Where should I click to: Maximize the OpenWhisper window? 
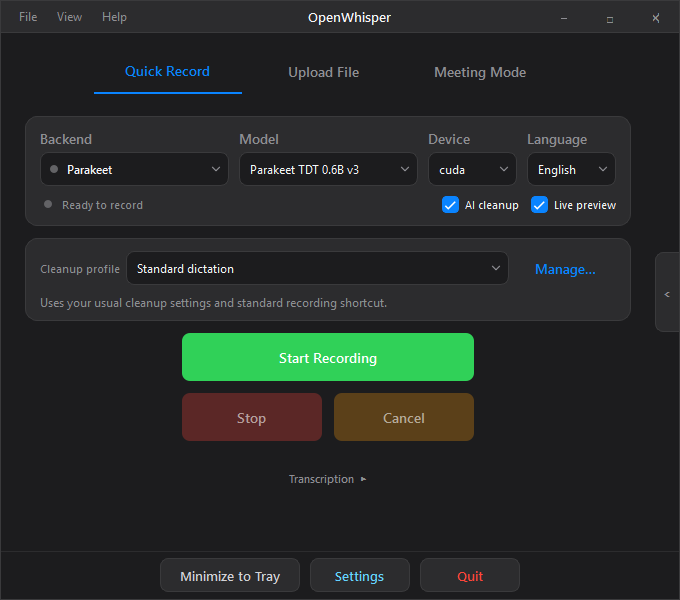[x=610, y=19]
